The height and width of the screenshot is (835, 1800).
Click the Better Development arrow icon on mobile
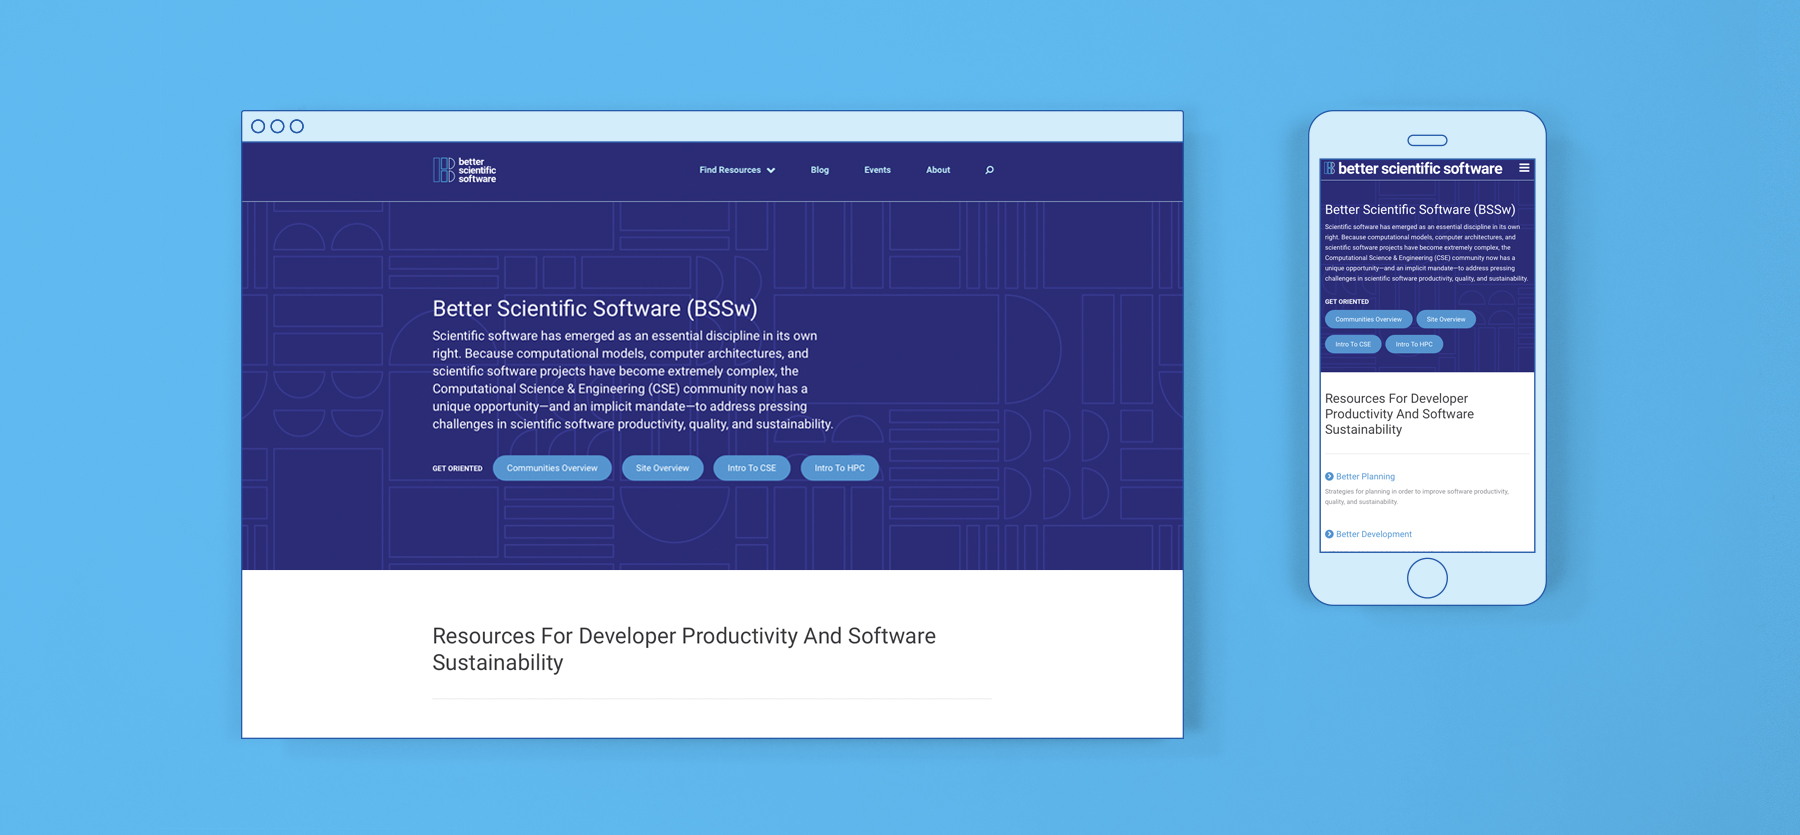(1329, 534)
